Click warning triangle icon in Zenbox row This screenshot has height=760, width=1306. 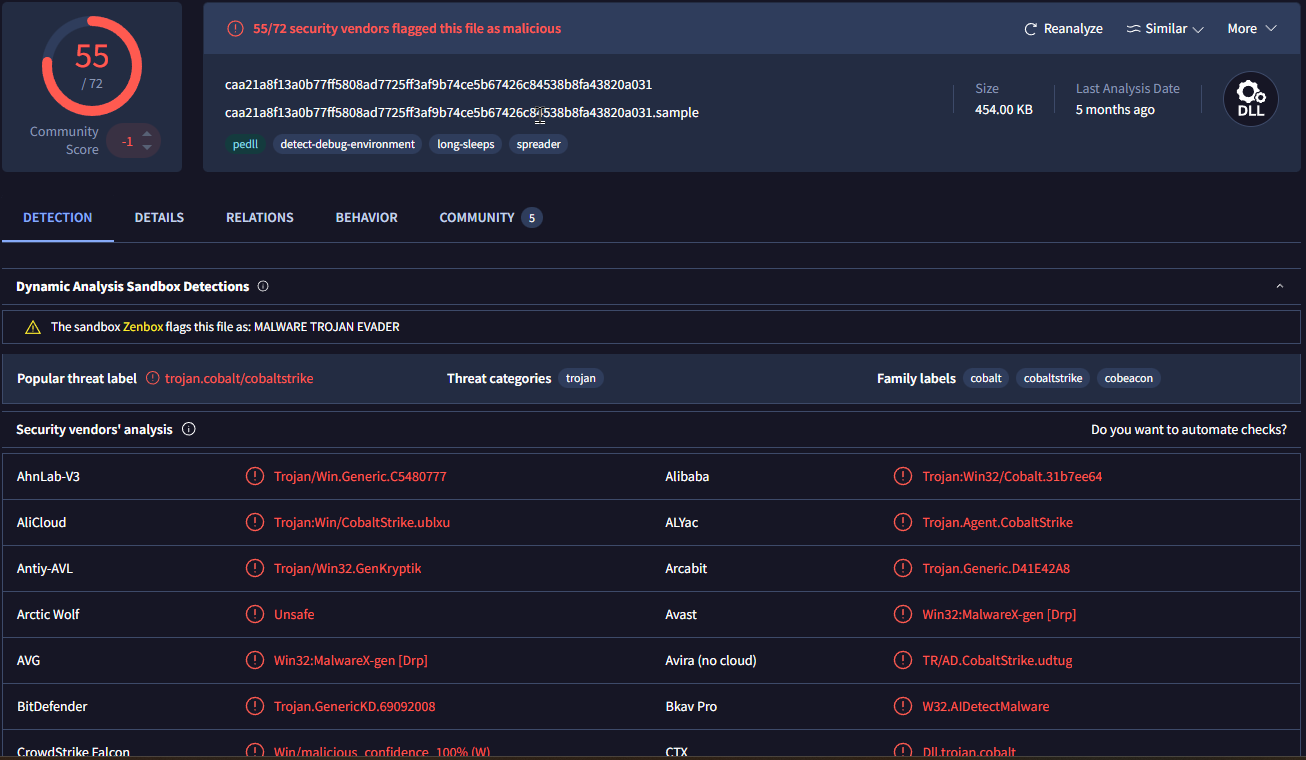33,327
